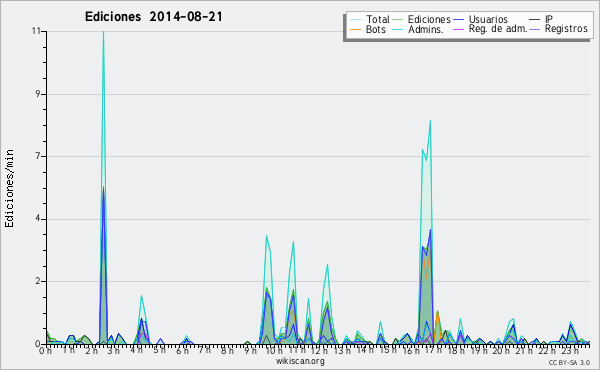Select the "Registros" legend label
Screen dimensions: 600x370
coord(566,29)
